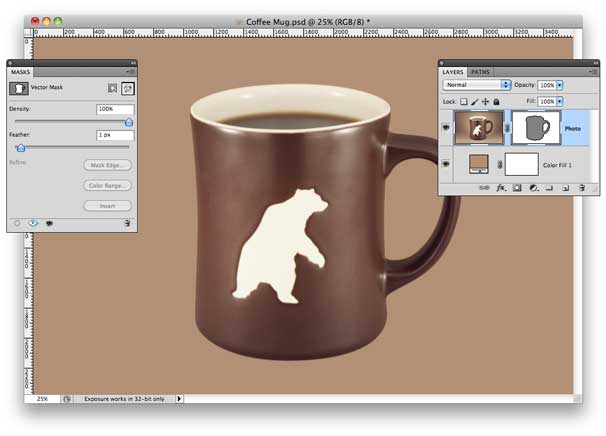
Task: Open the Normal blend mode dropdown
Action: click(x=477, y=85)
